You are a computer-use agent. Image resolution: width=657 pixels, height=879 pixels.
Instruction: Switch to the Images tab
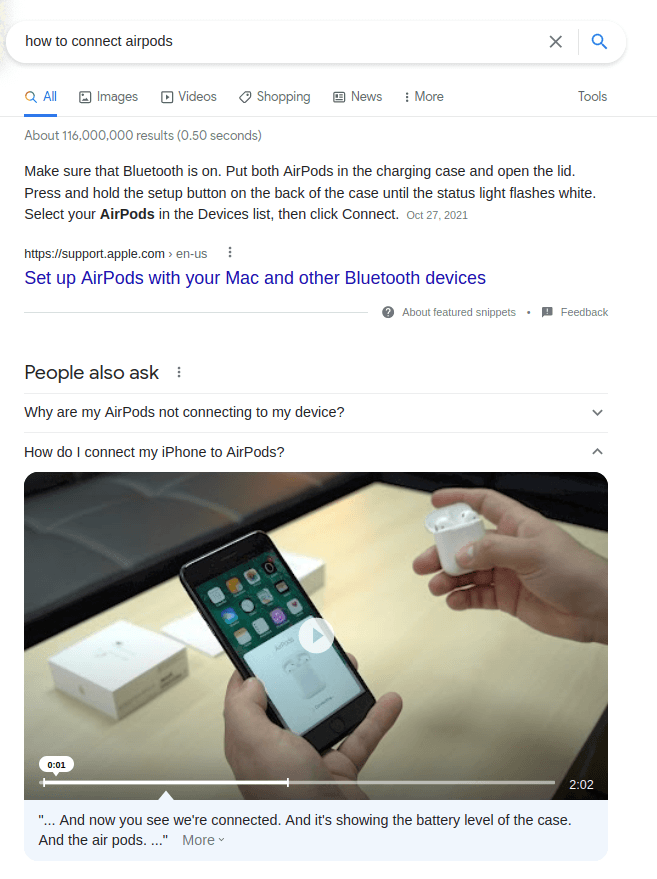point(109,97)
